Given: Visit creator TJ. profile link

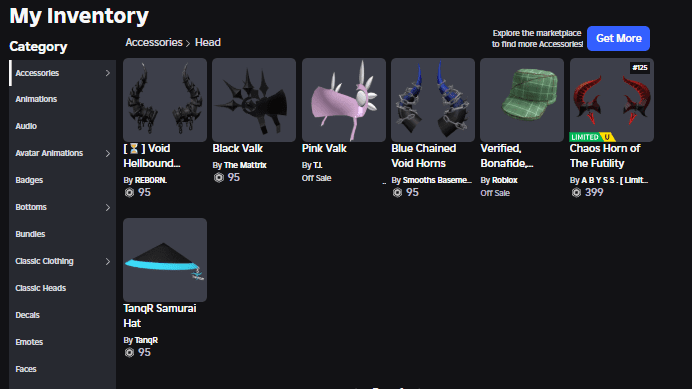Looking at the screenshot, I should [x=318, y=165].
